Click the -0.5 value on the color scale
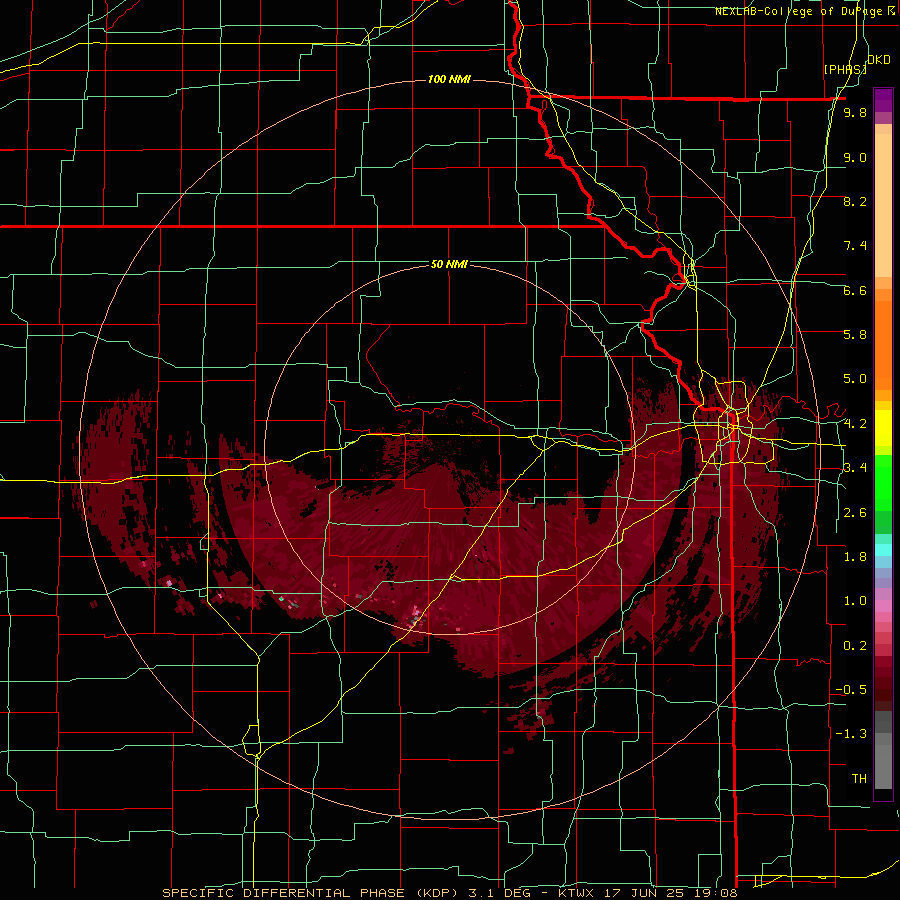Viewport: 900px width, 900px height. point(851,689)
